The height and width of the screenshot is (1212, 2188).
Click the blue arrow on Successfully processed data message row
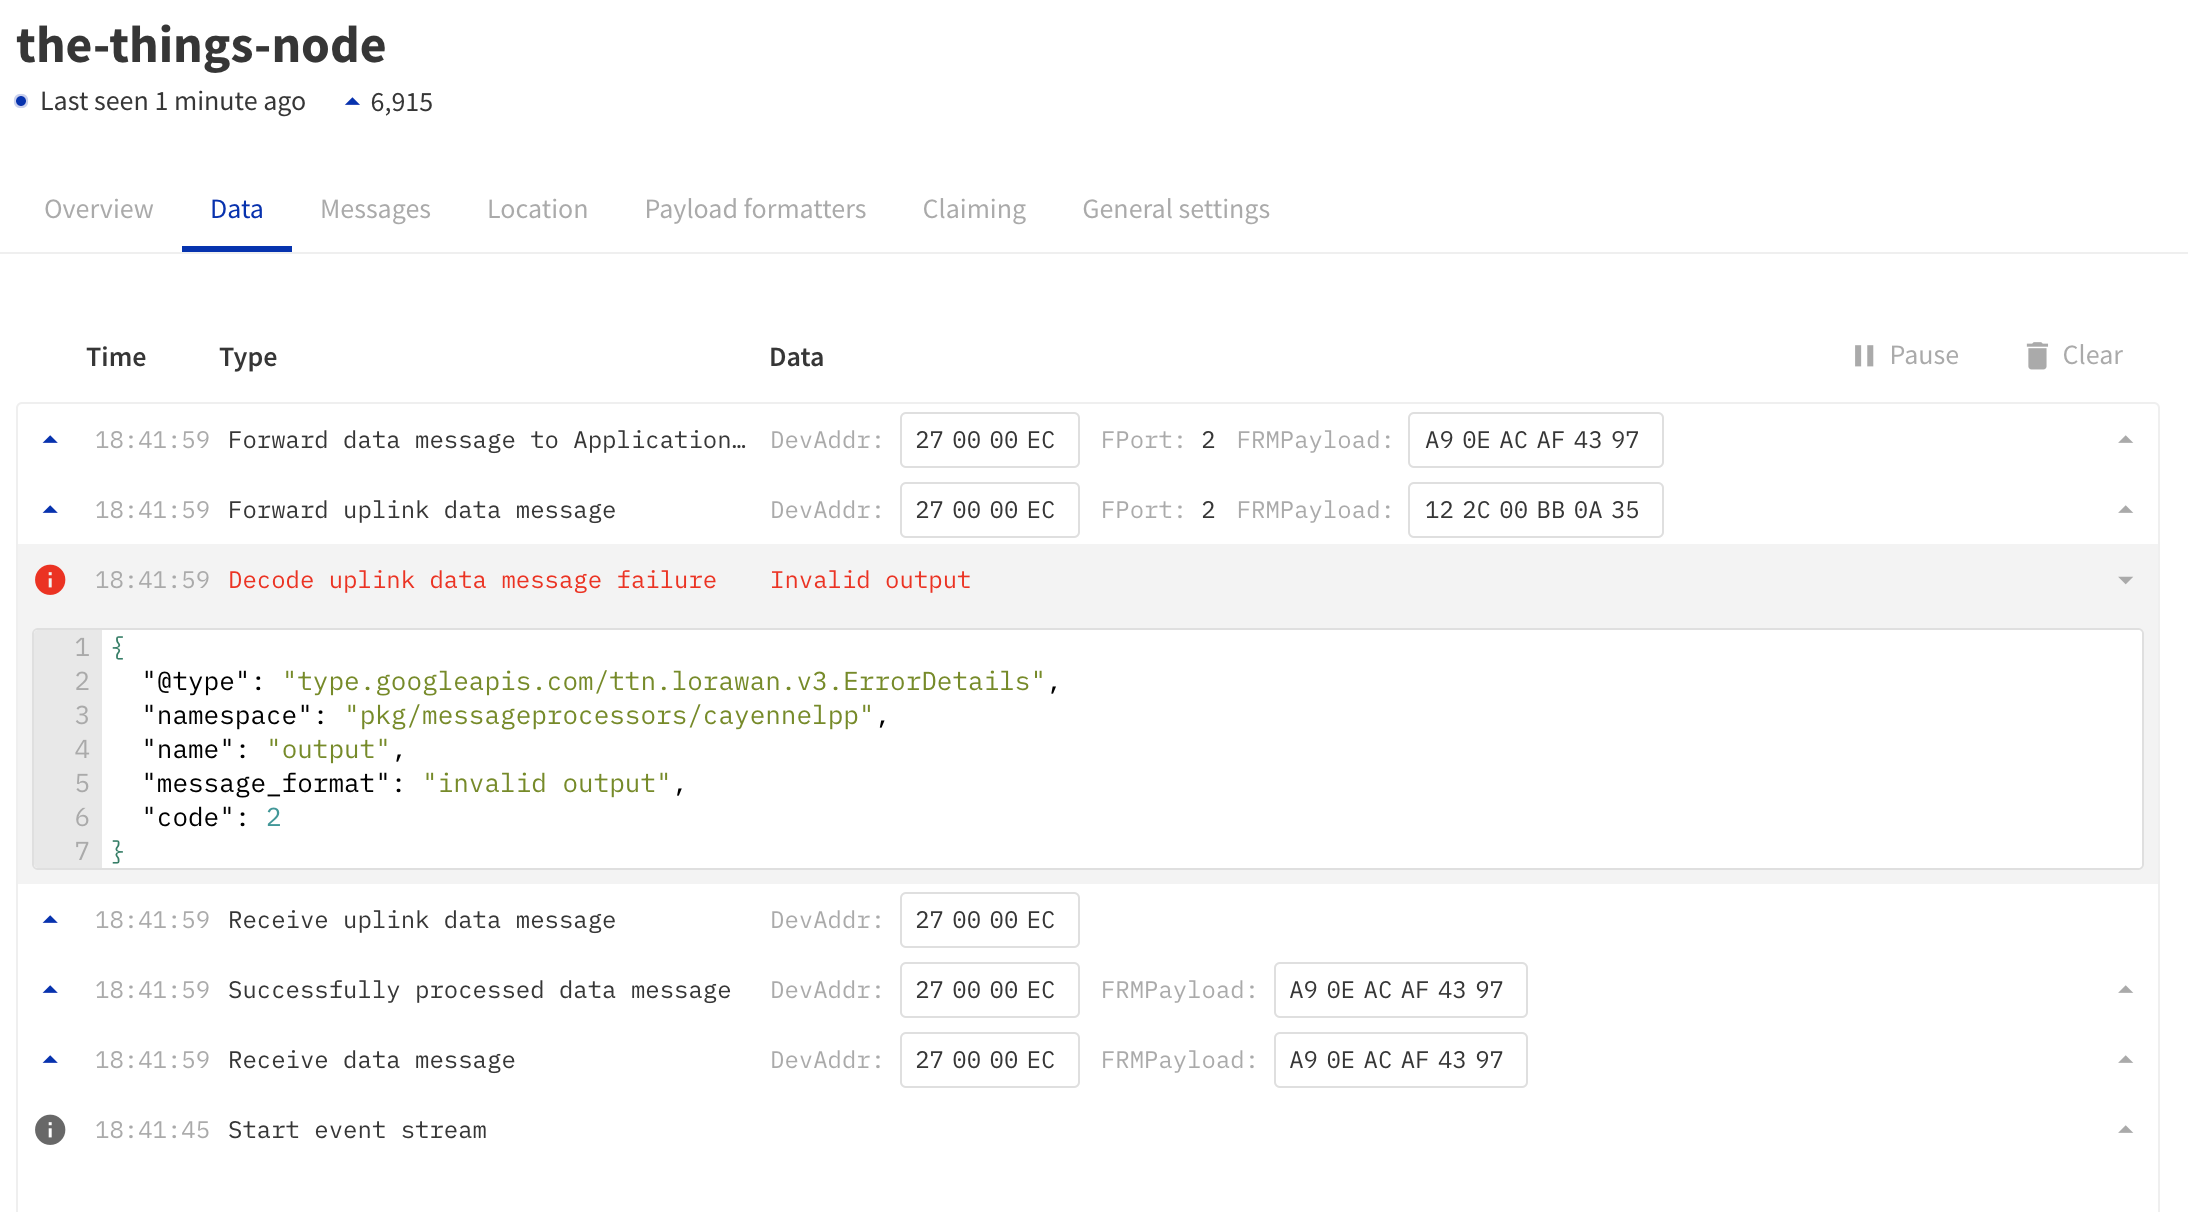click(50, 989)
